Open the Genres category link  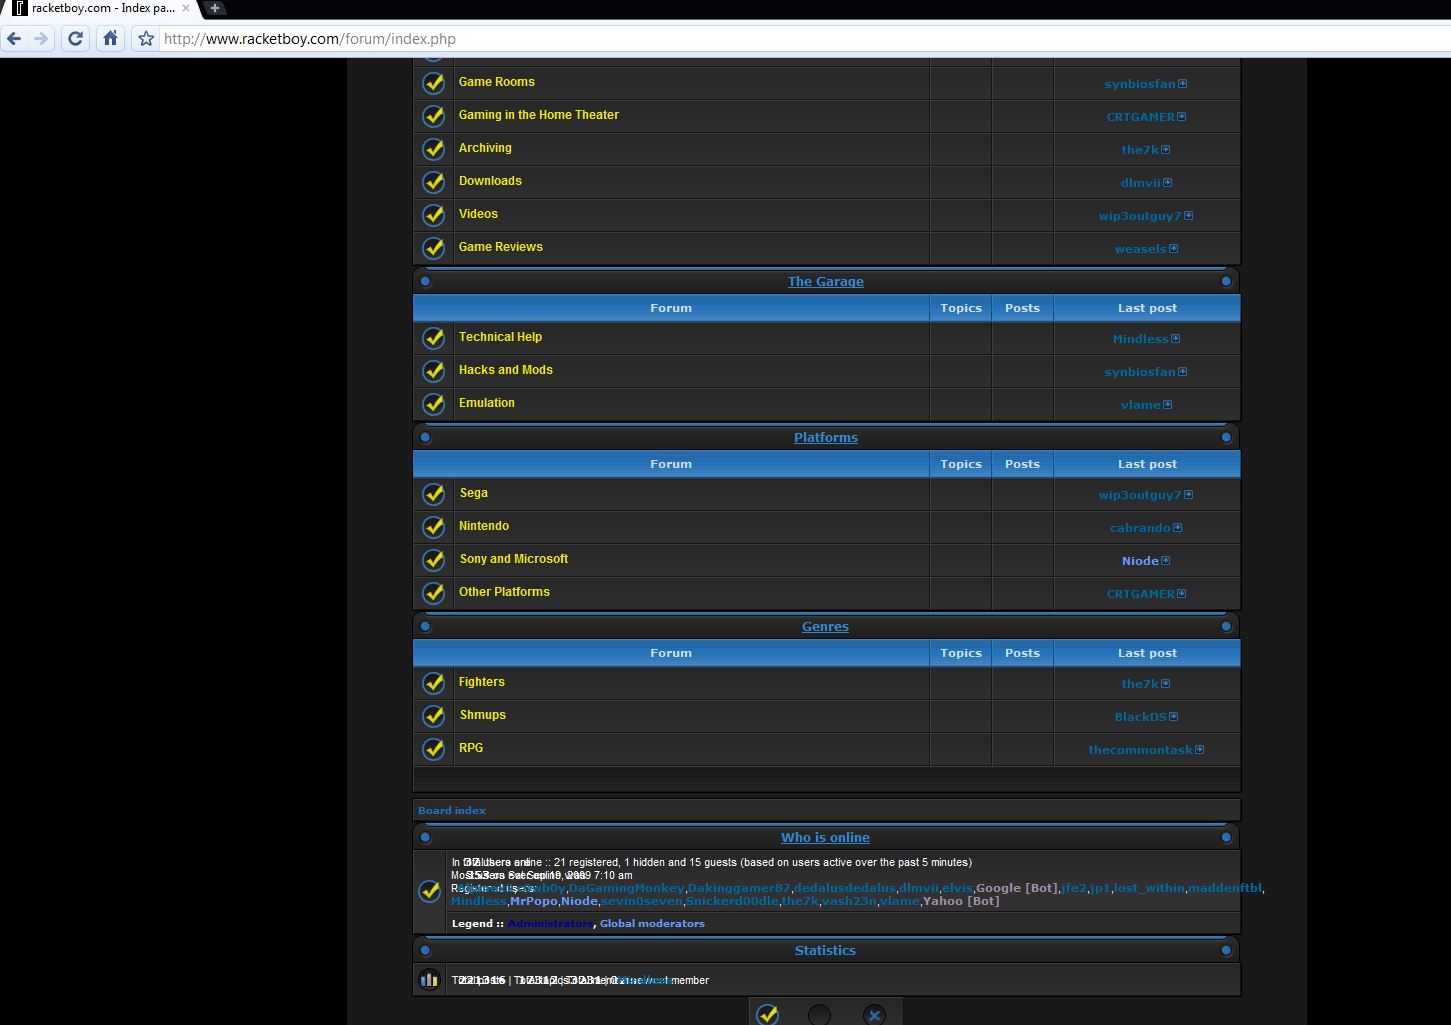[x=825, y=627]
